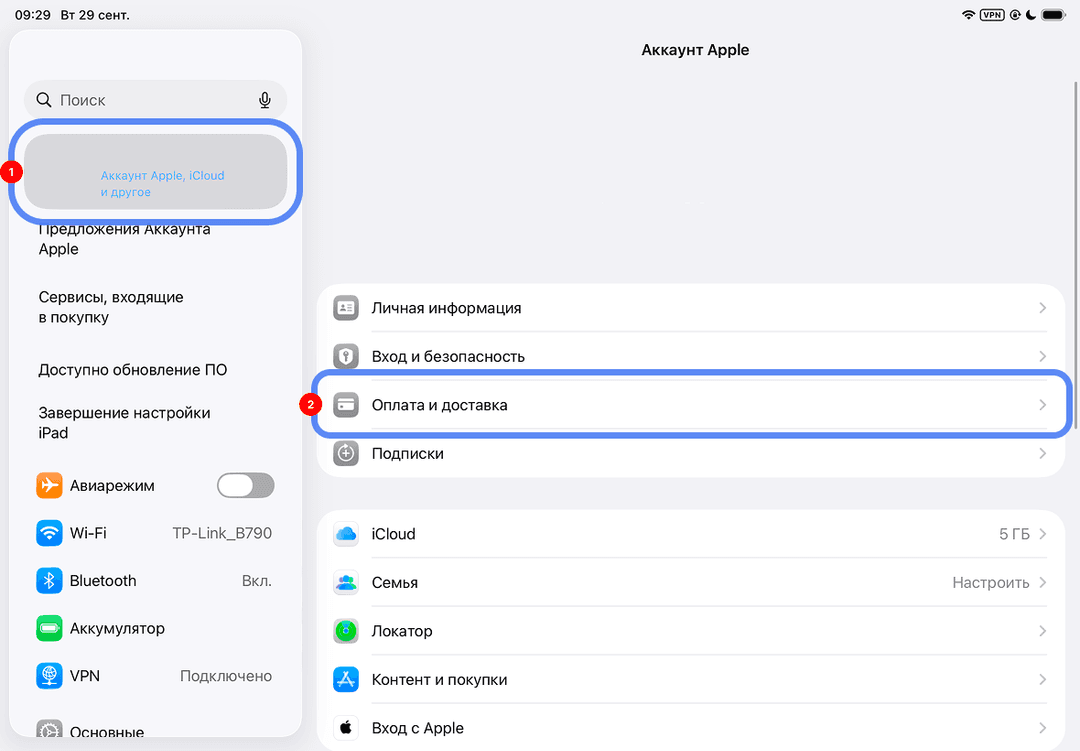Open the VPN row label

[85, 676]
